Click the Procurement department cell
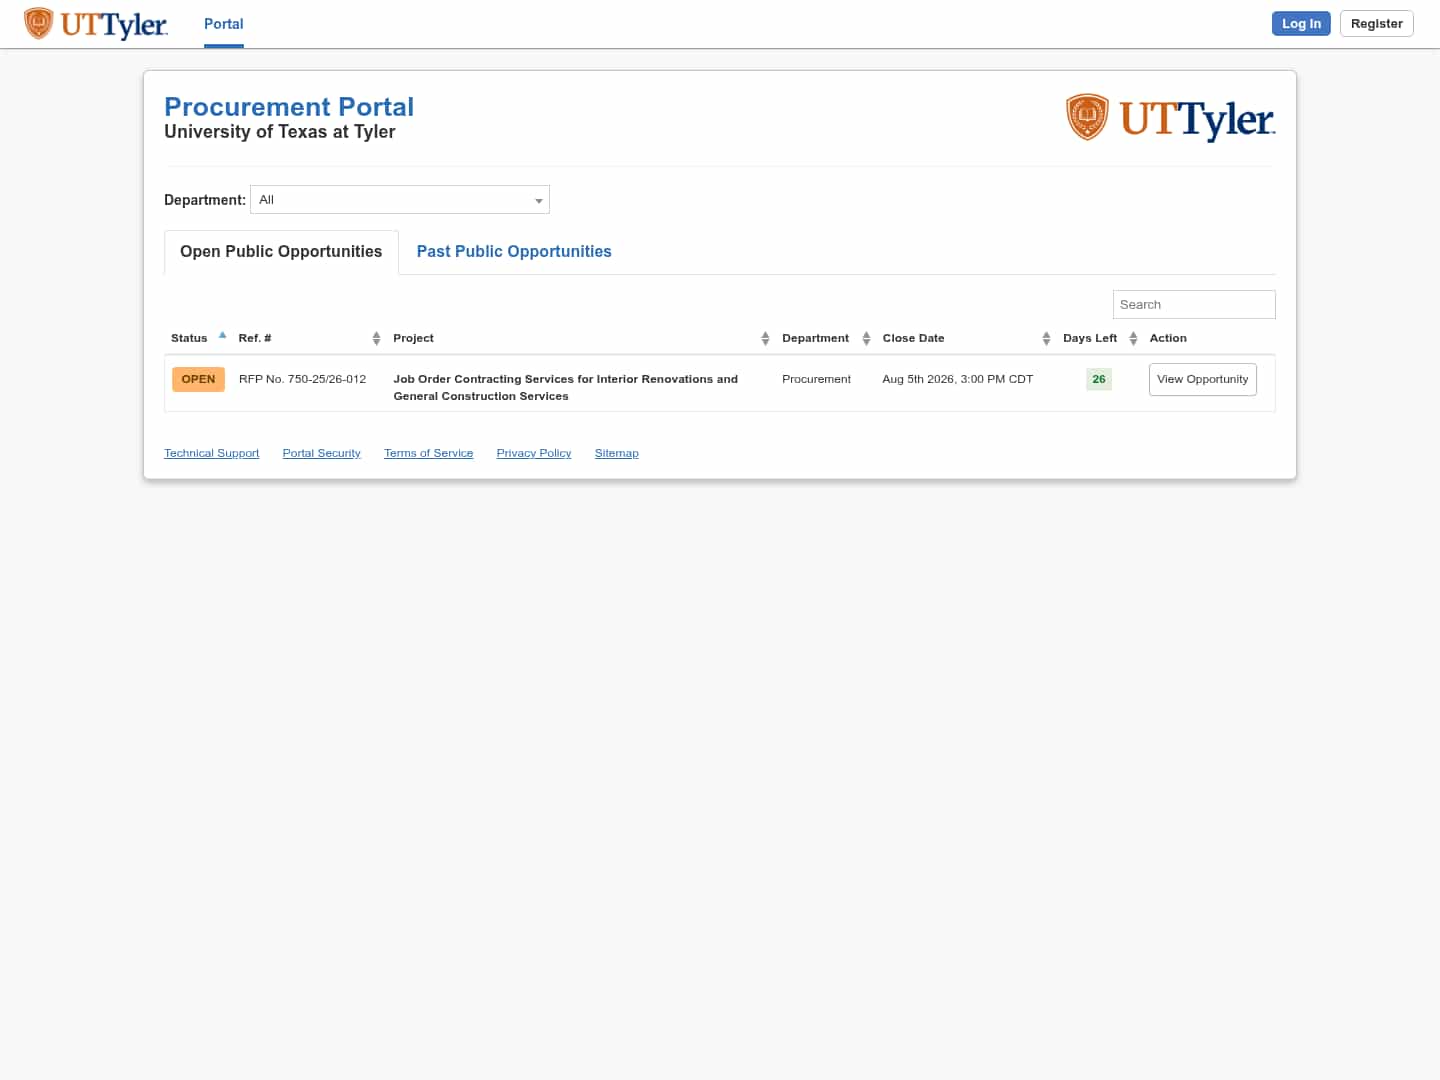 click(816, 379)
